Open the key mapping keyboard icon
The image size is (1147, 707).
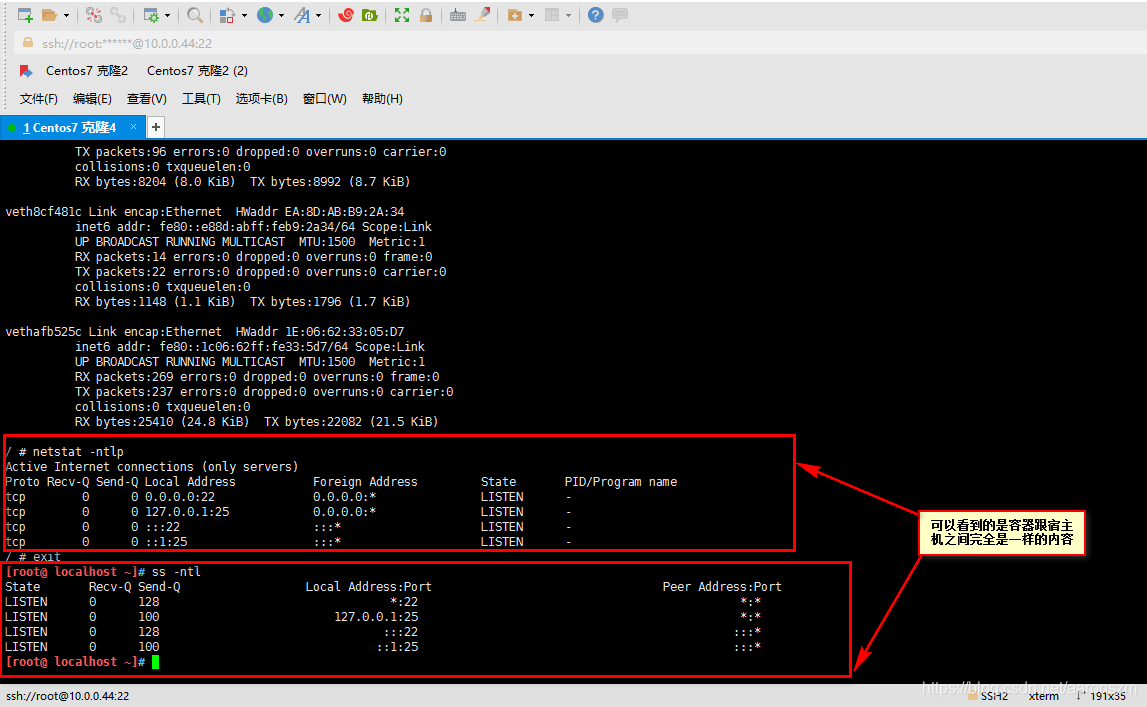point(458,15)
